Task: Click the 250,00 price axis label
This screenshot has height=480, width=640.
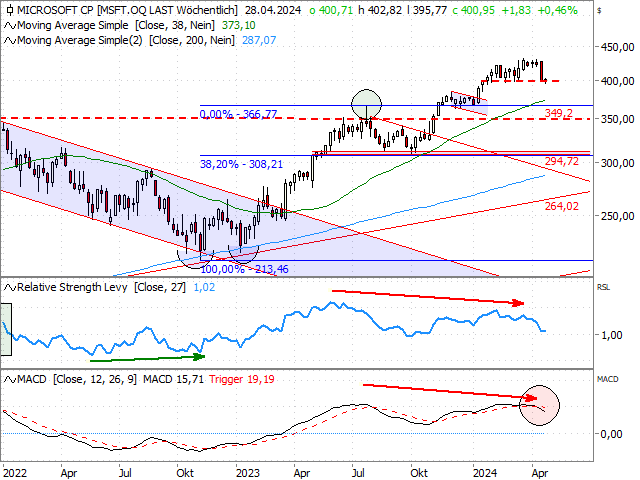Action: click(x=618, y=216)
